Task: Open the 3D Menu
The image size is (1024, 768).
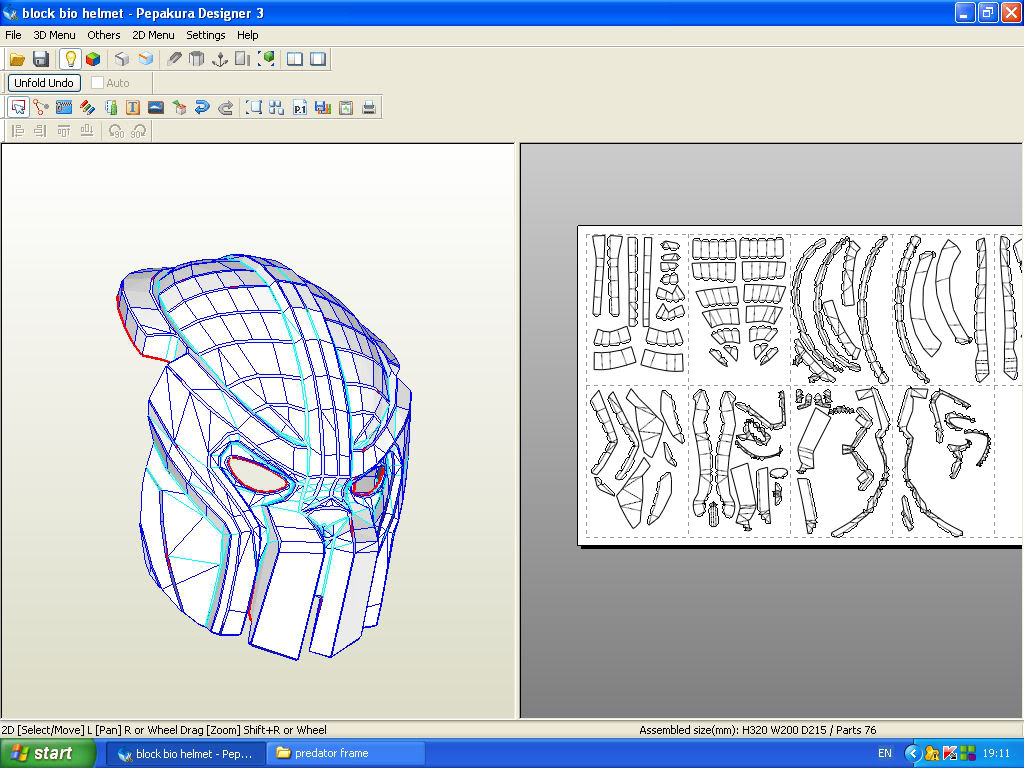Action: (54, 35)
